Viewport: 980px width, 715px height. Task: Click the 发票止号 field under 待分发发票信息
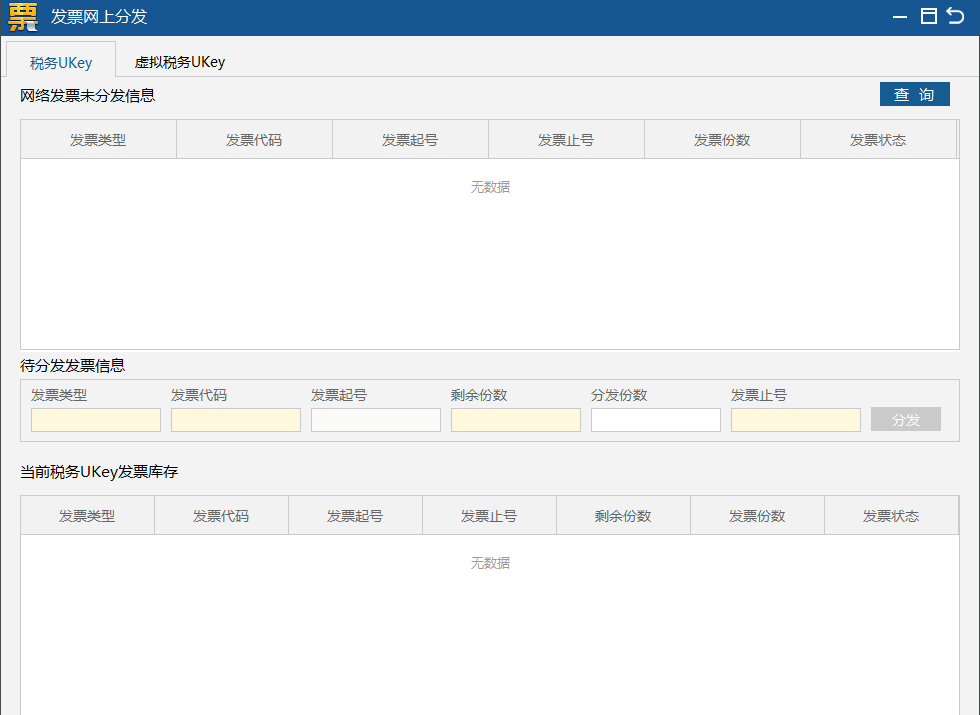796,420
